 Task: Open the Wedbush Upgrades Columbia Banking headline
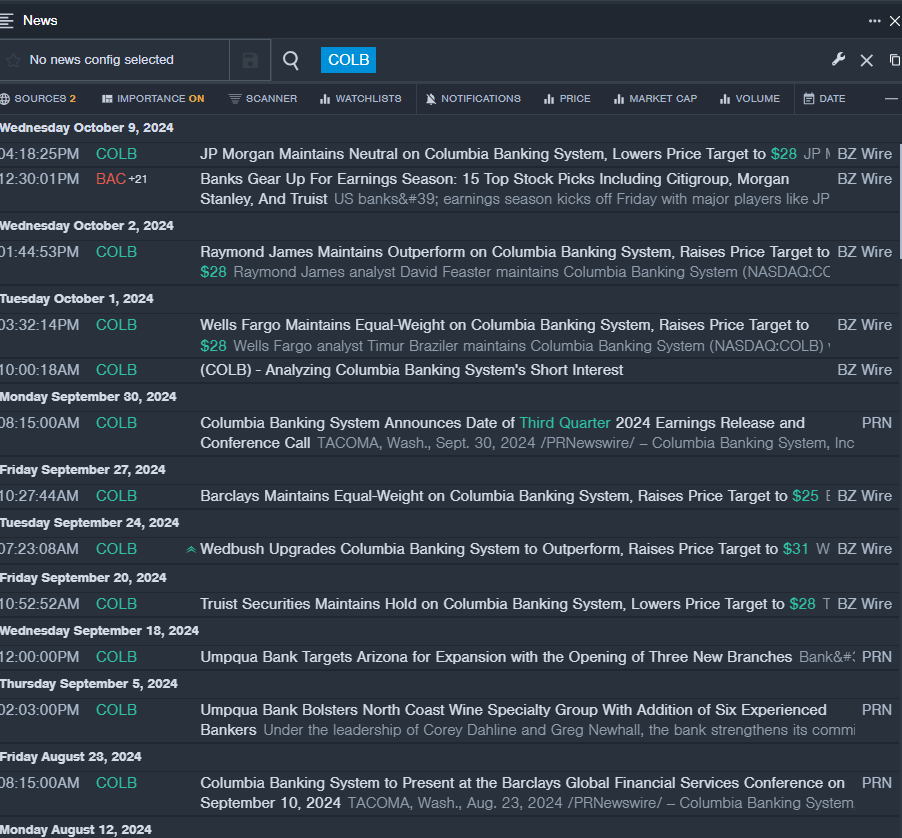[x=488, y=549]
